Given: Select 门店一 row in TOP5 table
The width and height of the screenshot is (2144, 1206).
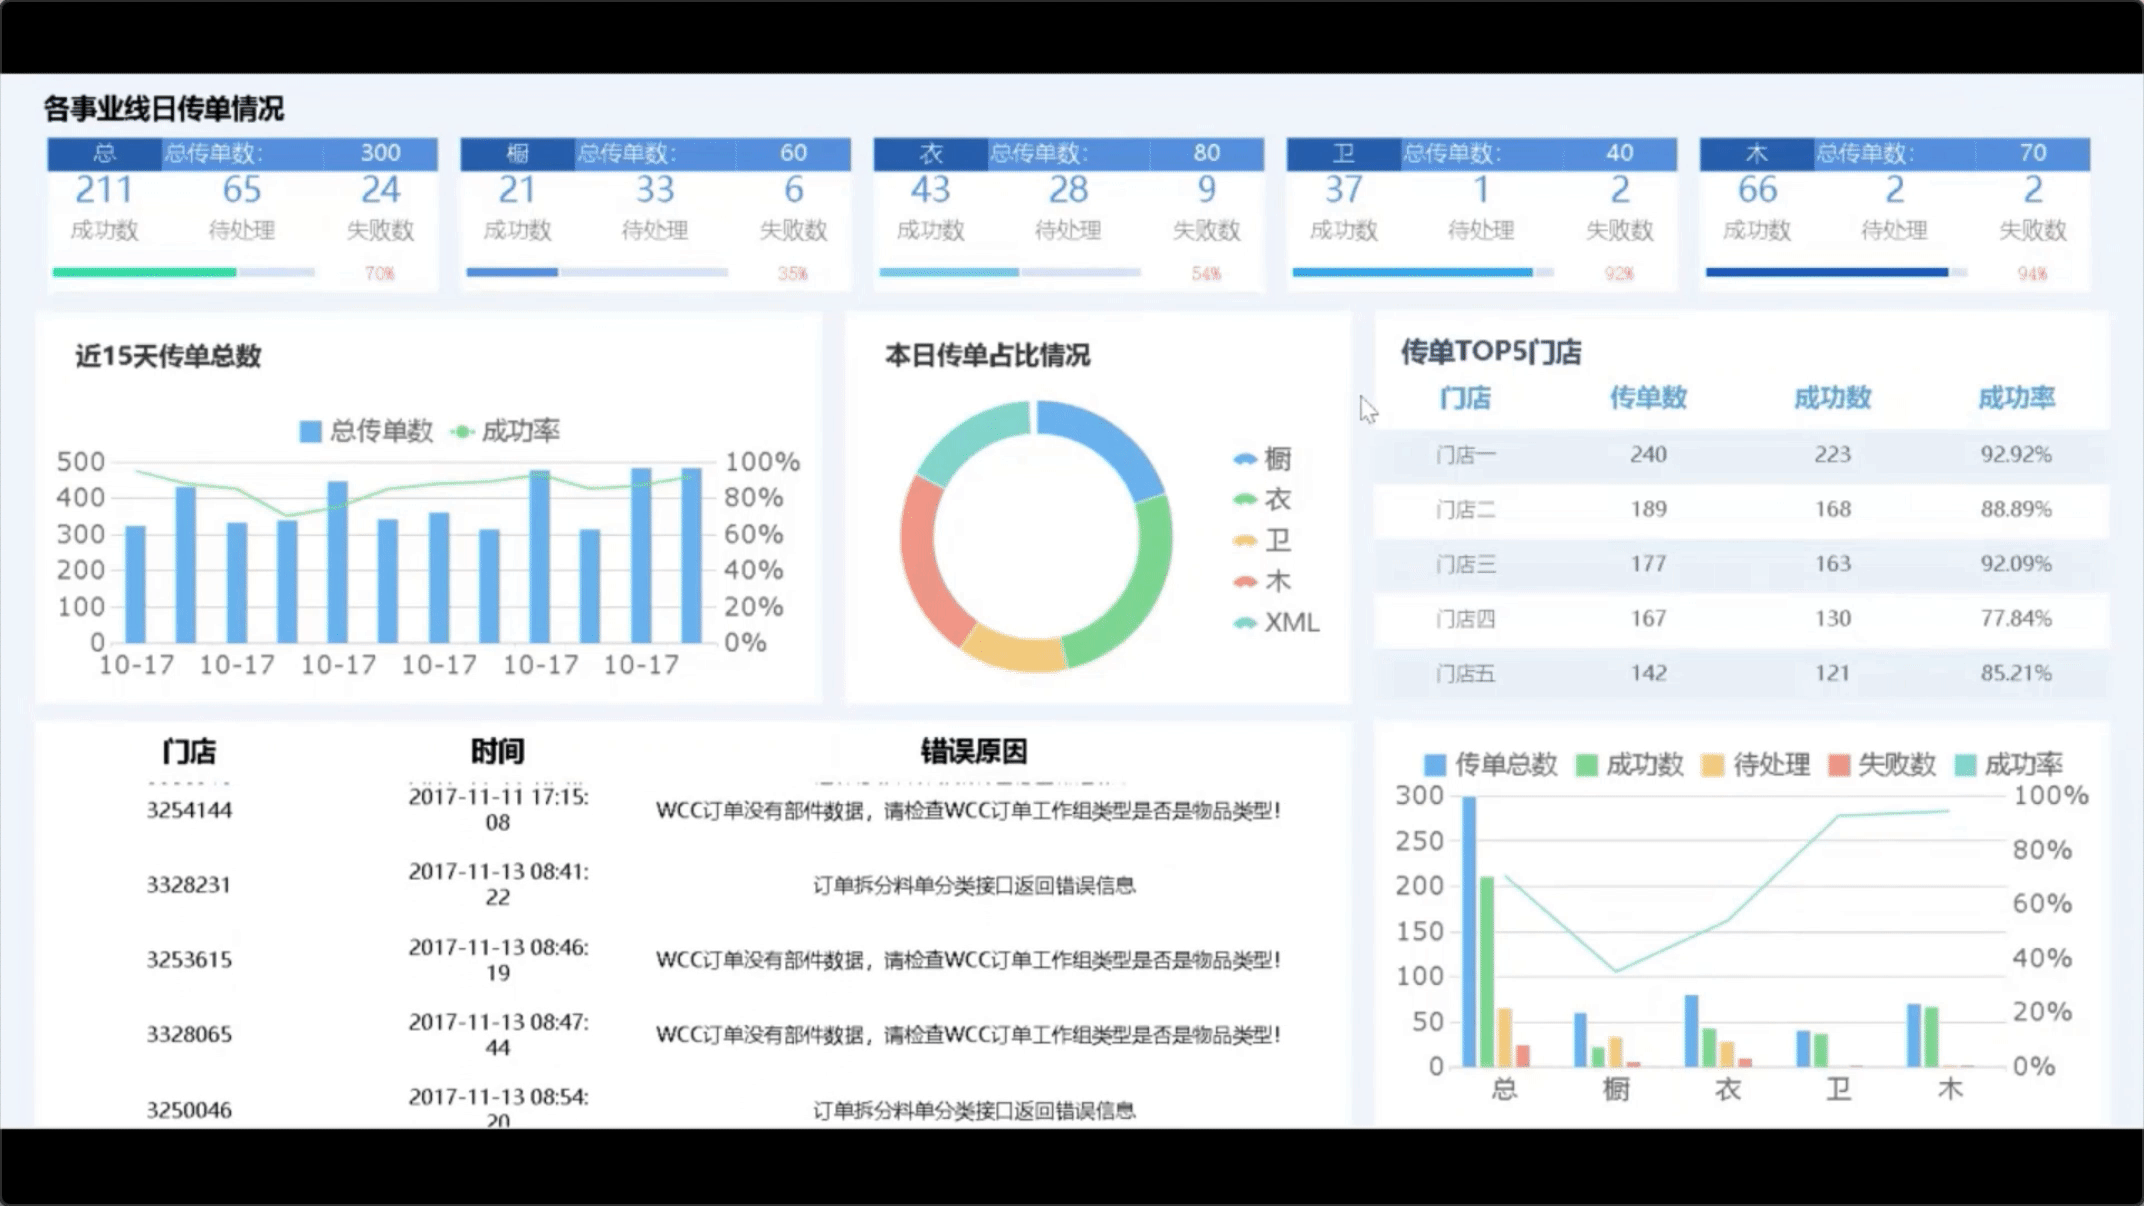Looking at the screenshot, I should [x=1465, y=455].
